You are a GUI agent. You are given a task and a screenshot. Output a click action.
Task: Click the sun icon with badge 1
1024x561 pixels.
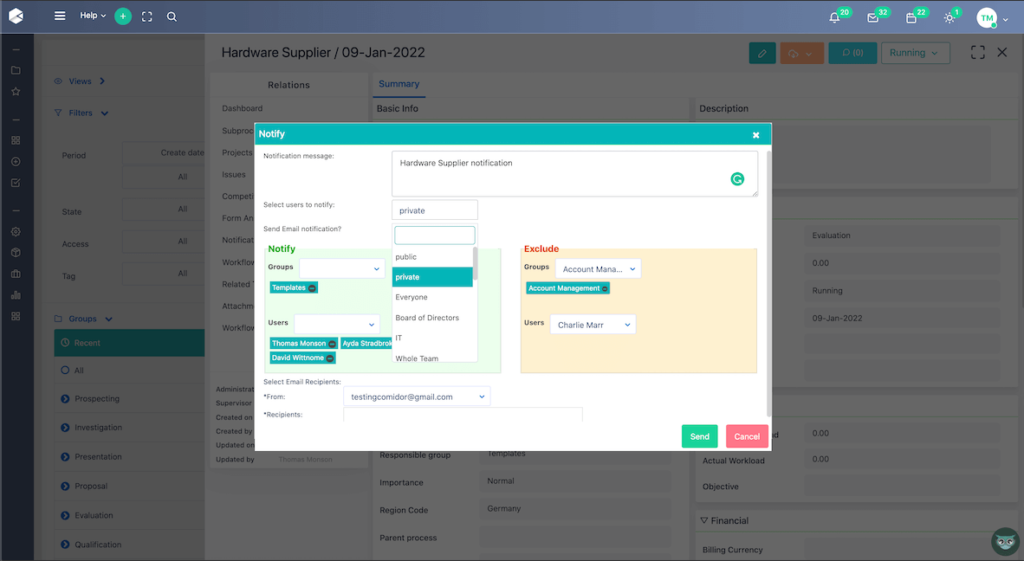[x=950, y=18]
